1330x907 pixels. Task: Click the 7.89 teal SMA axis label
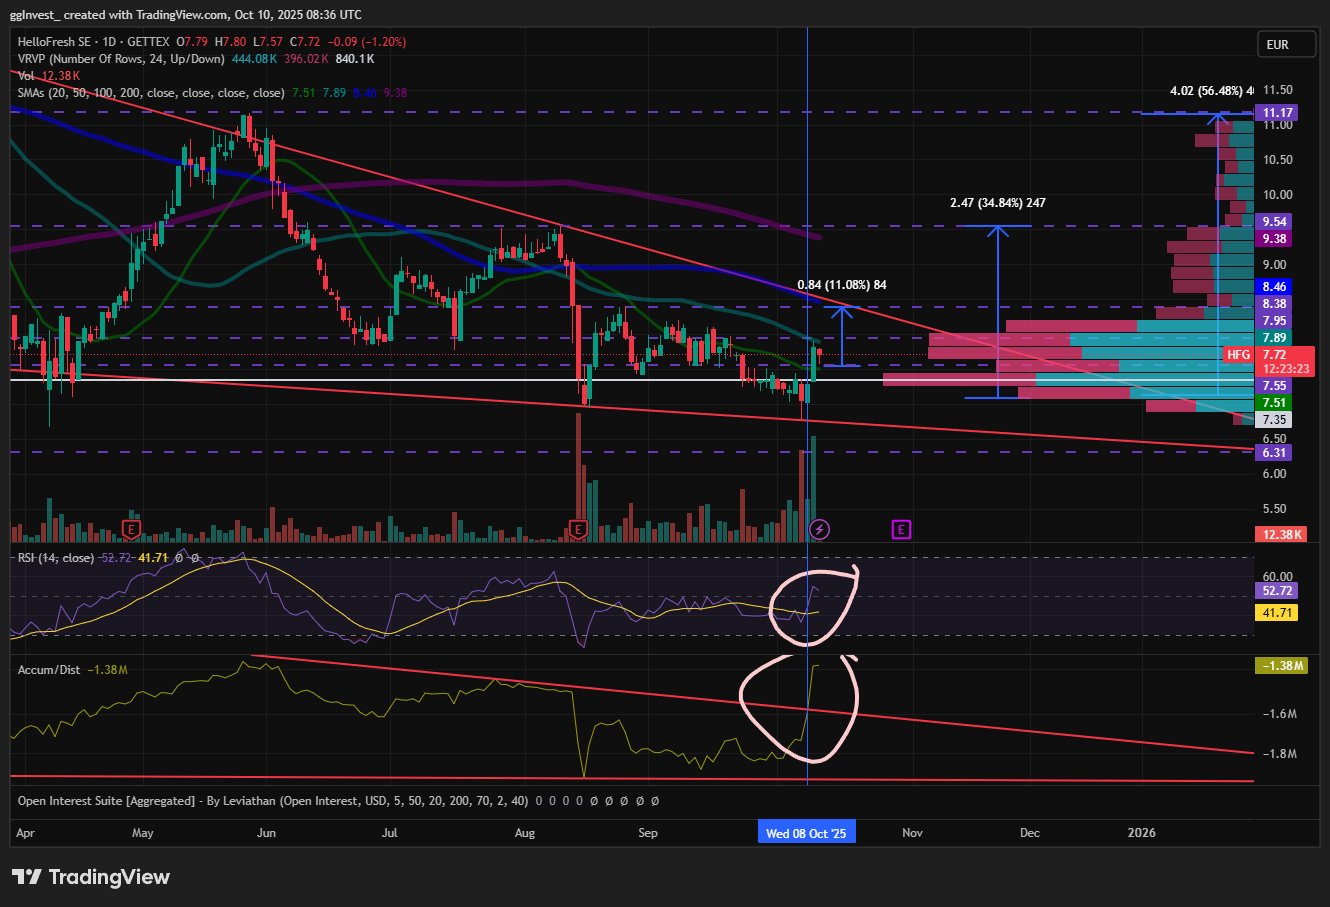pyautogui.click(x=1274, y=338)
